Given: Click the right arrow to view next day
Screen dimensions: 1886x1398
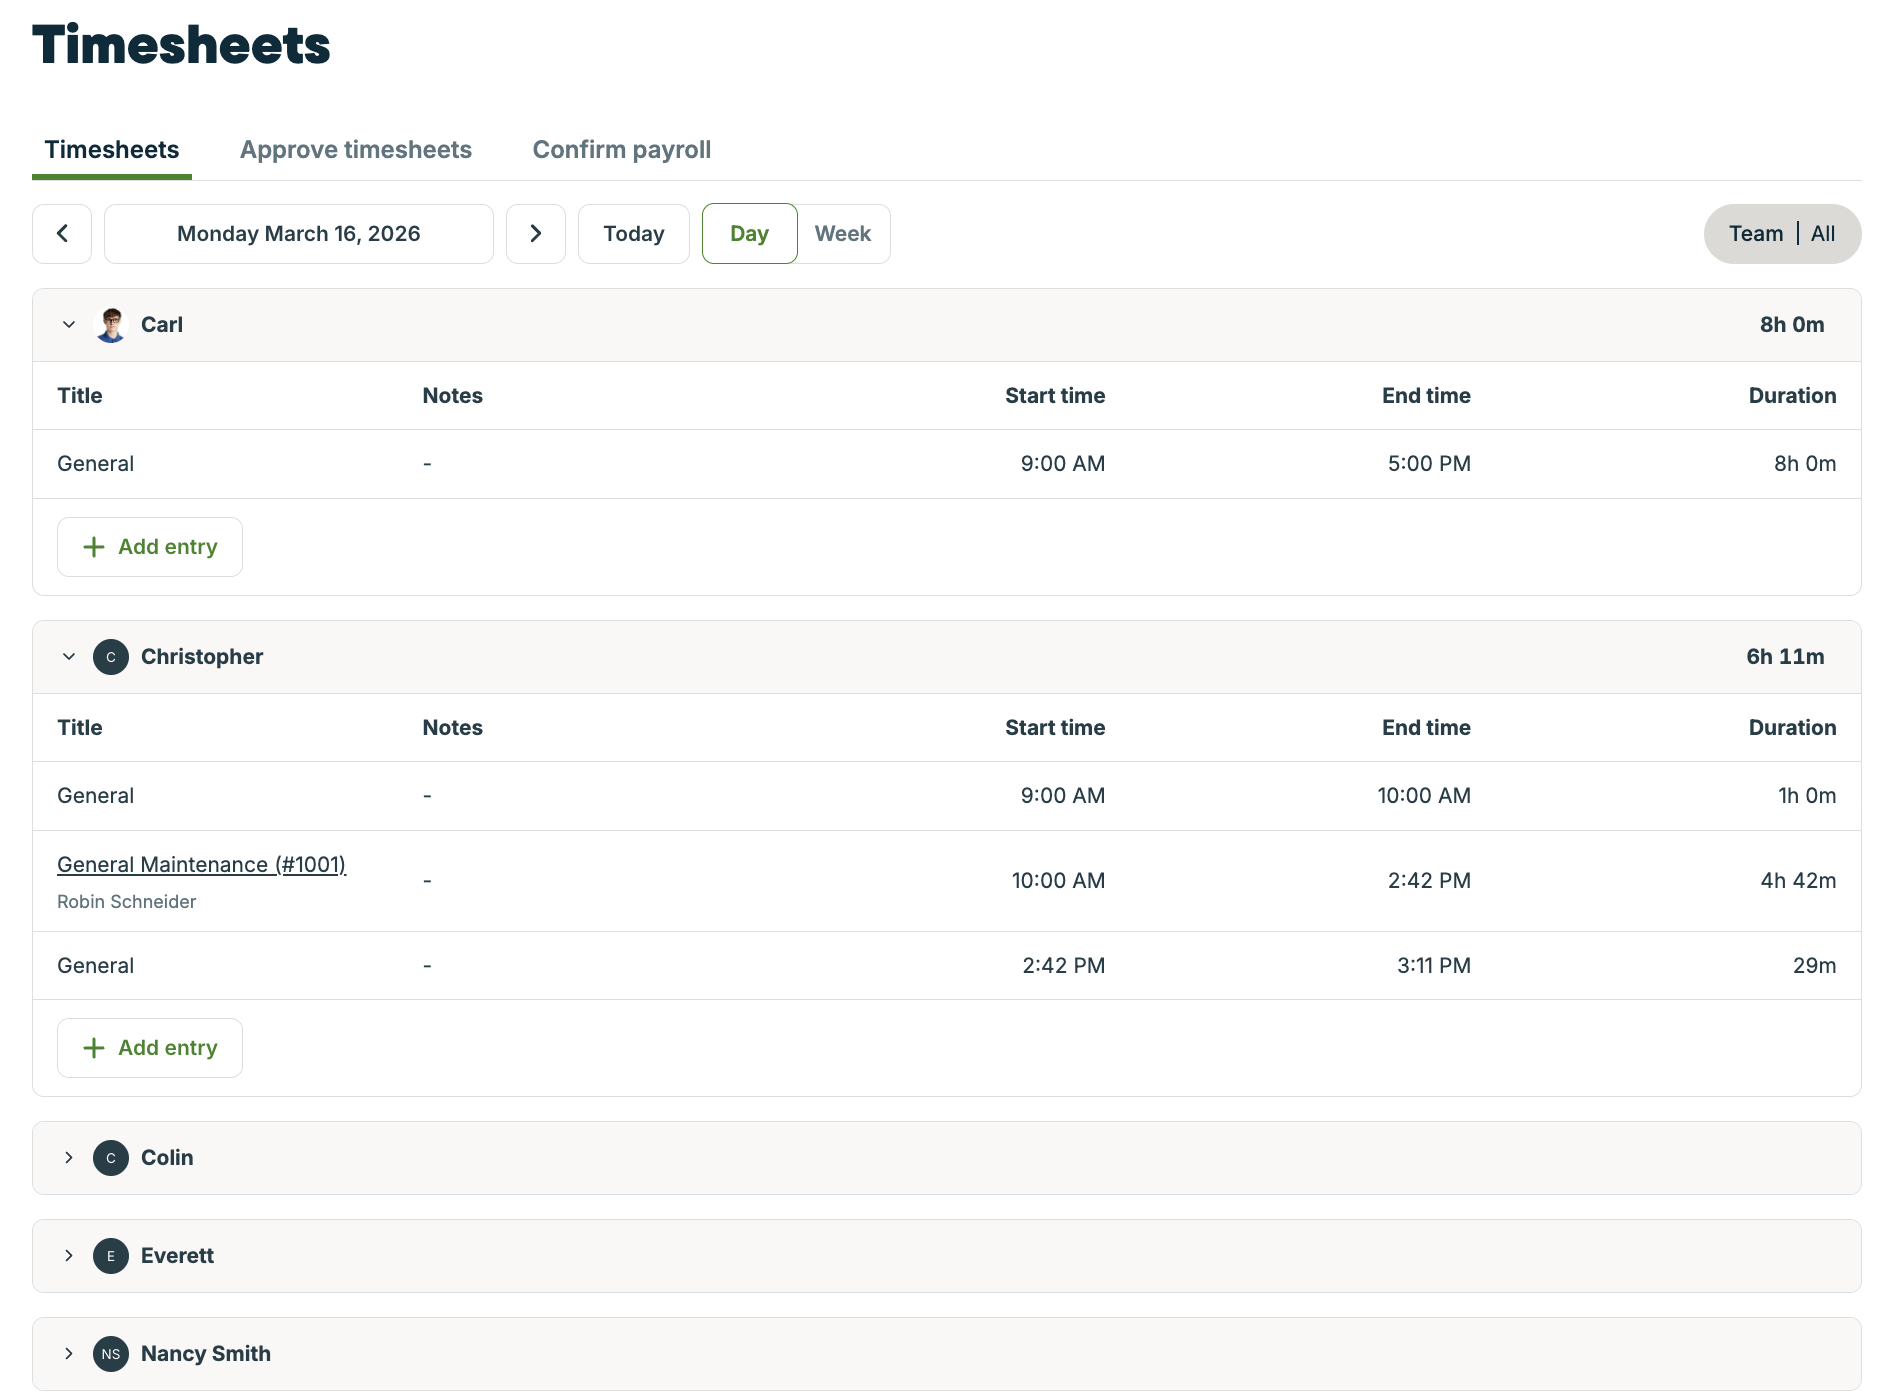Looking at the screenshot, I should [x=536, y=233].
